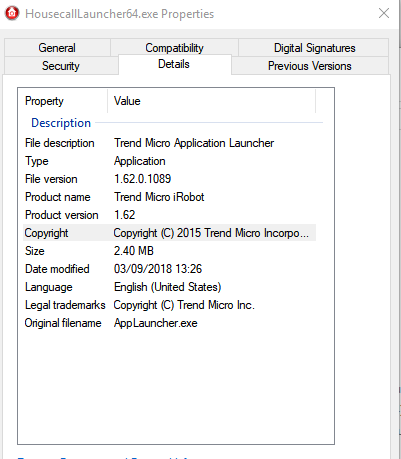Click the Value column header

212,101
